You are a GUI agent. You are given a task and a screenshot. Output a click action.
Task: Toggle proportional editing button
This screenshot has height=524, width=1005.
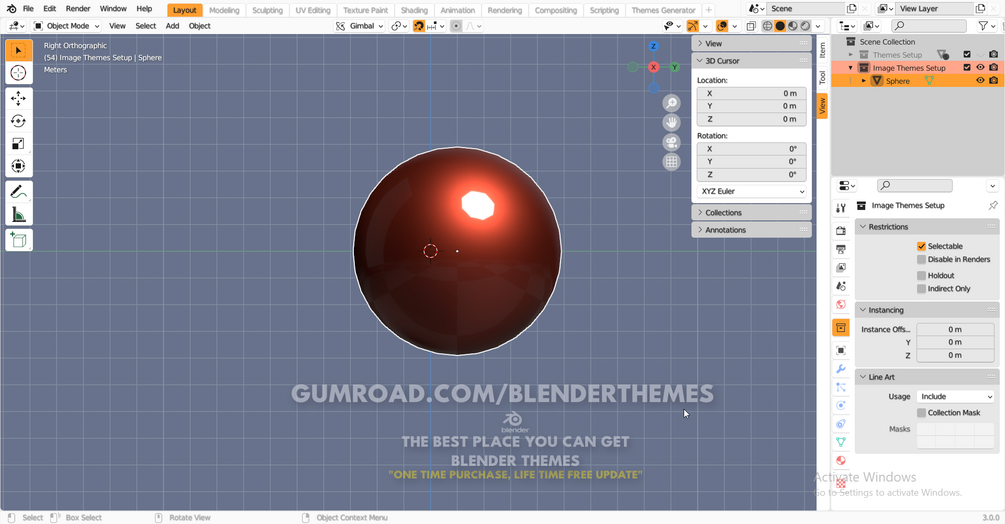(456, 26)
